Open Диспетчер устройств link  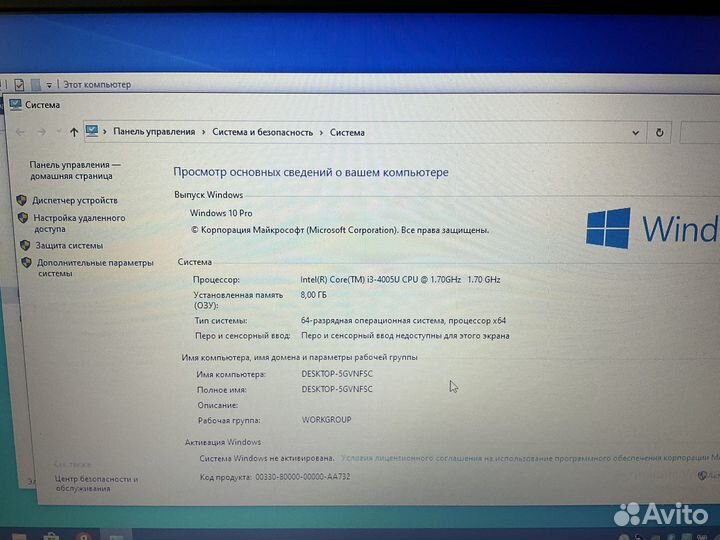(75, 200)
